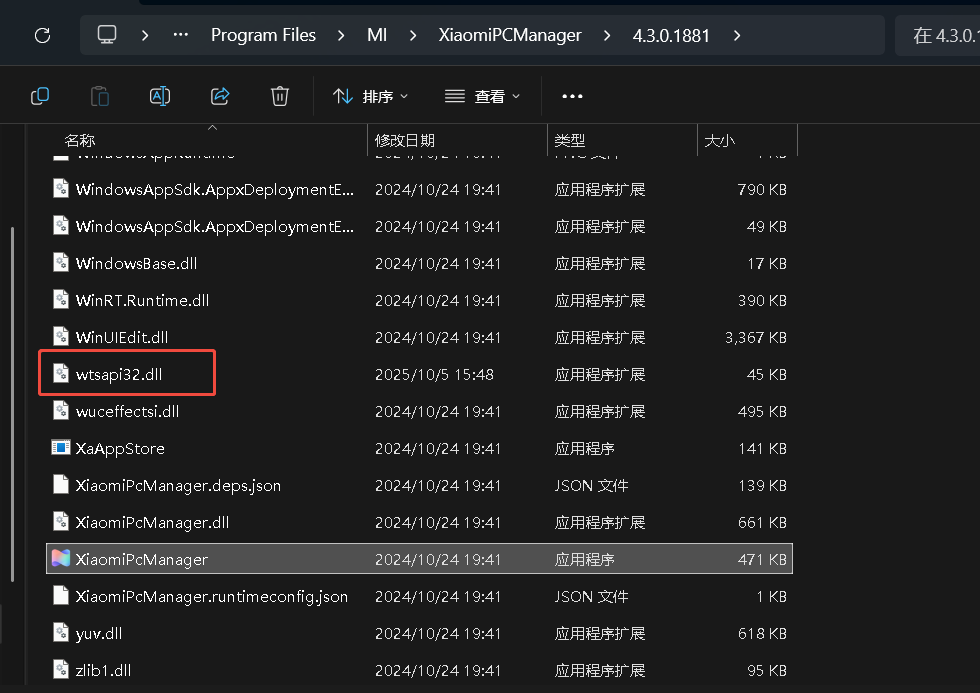Select the XiaomiPcManager.runtimeconfig.json file name

click(x=211, y=596)
